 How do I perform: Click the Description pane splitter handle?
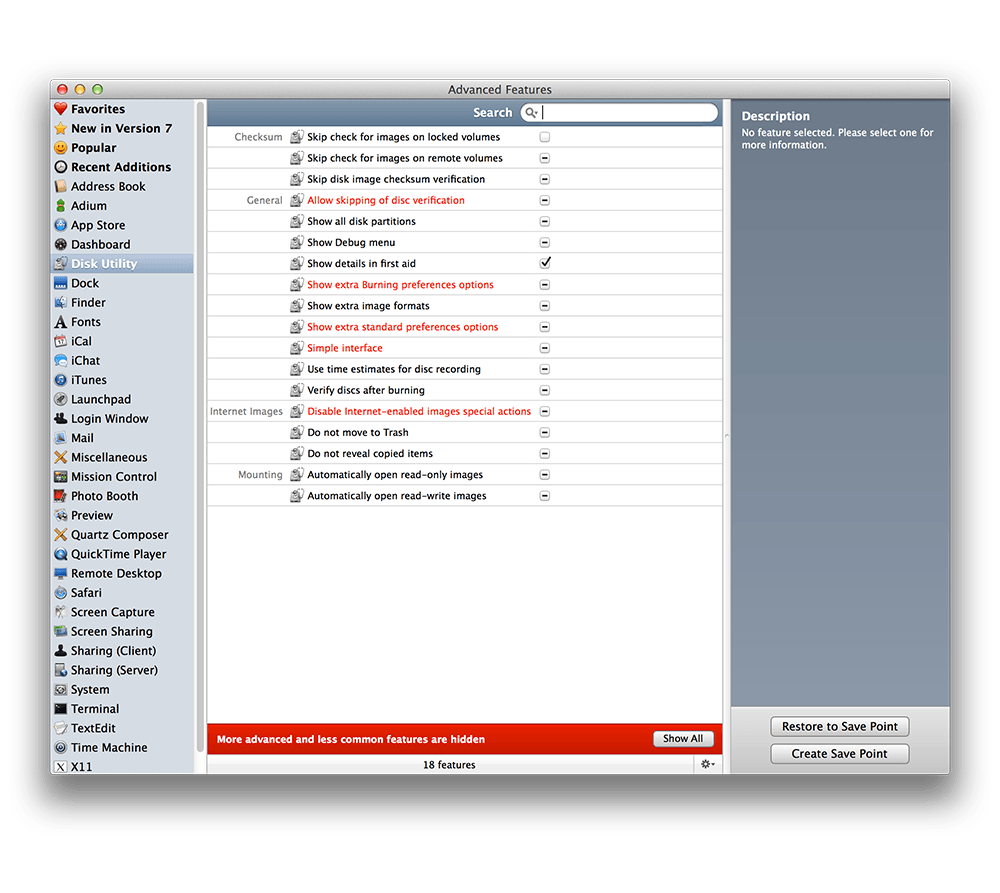point(726,436)
